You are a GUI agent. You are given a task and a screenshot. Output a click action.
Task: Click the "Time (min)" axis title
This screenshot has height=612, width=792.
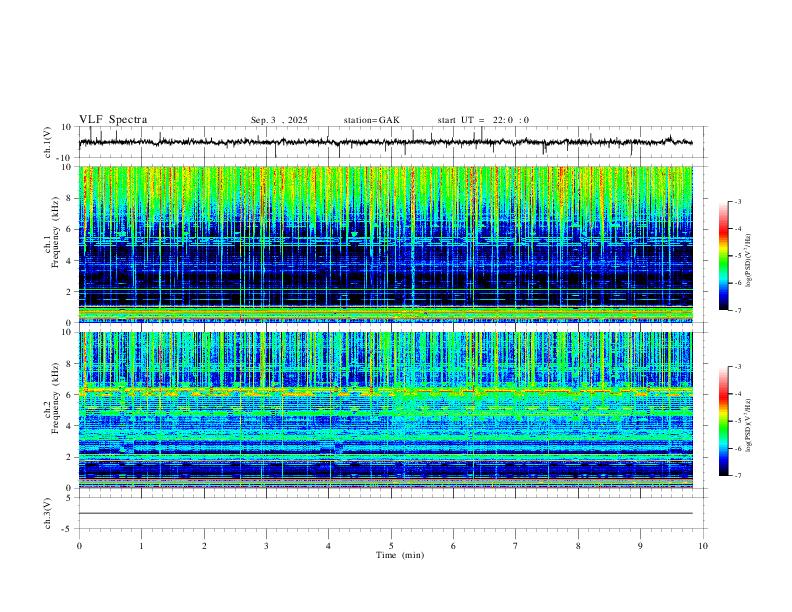(400, 555)
